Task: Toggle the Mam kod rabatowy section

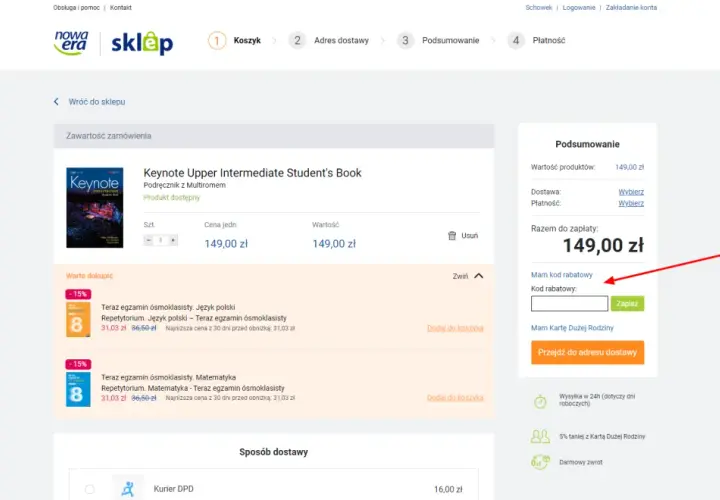Action: point(562,275)
